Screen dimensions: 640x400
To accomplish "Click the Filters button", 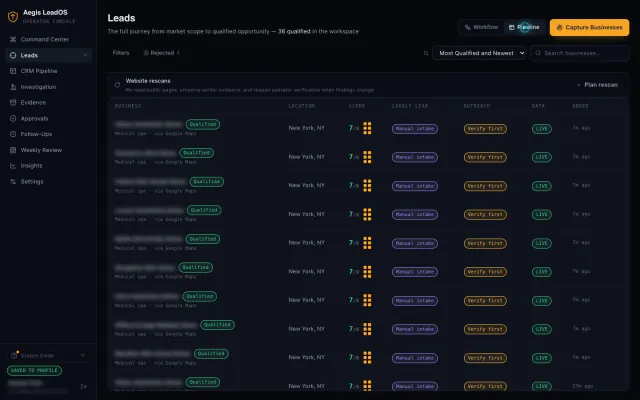I will pyautogui.click(x=121, y=53).
